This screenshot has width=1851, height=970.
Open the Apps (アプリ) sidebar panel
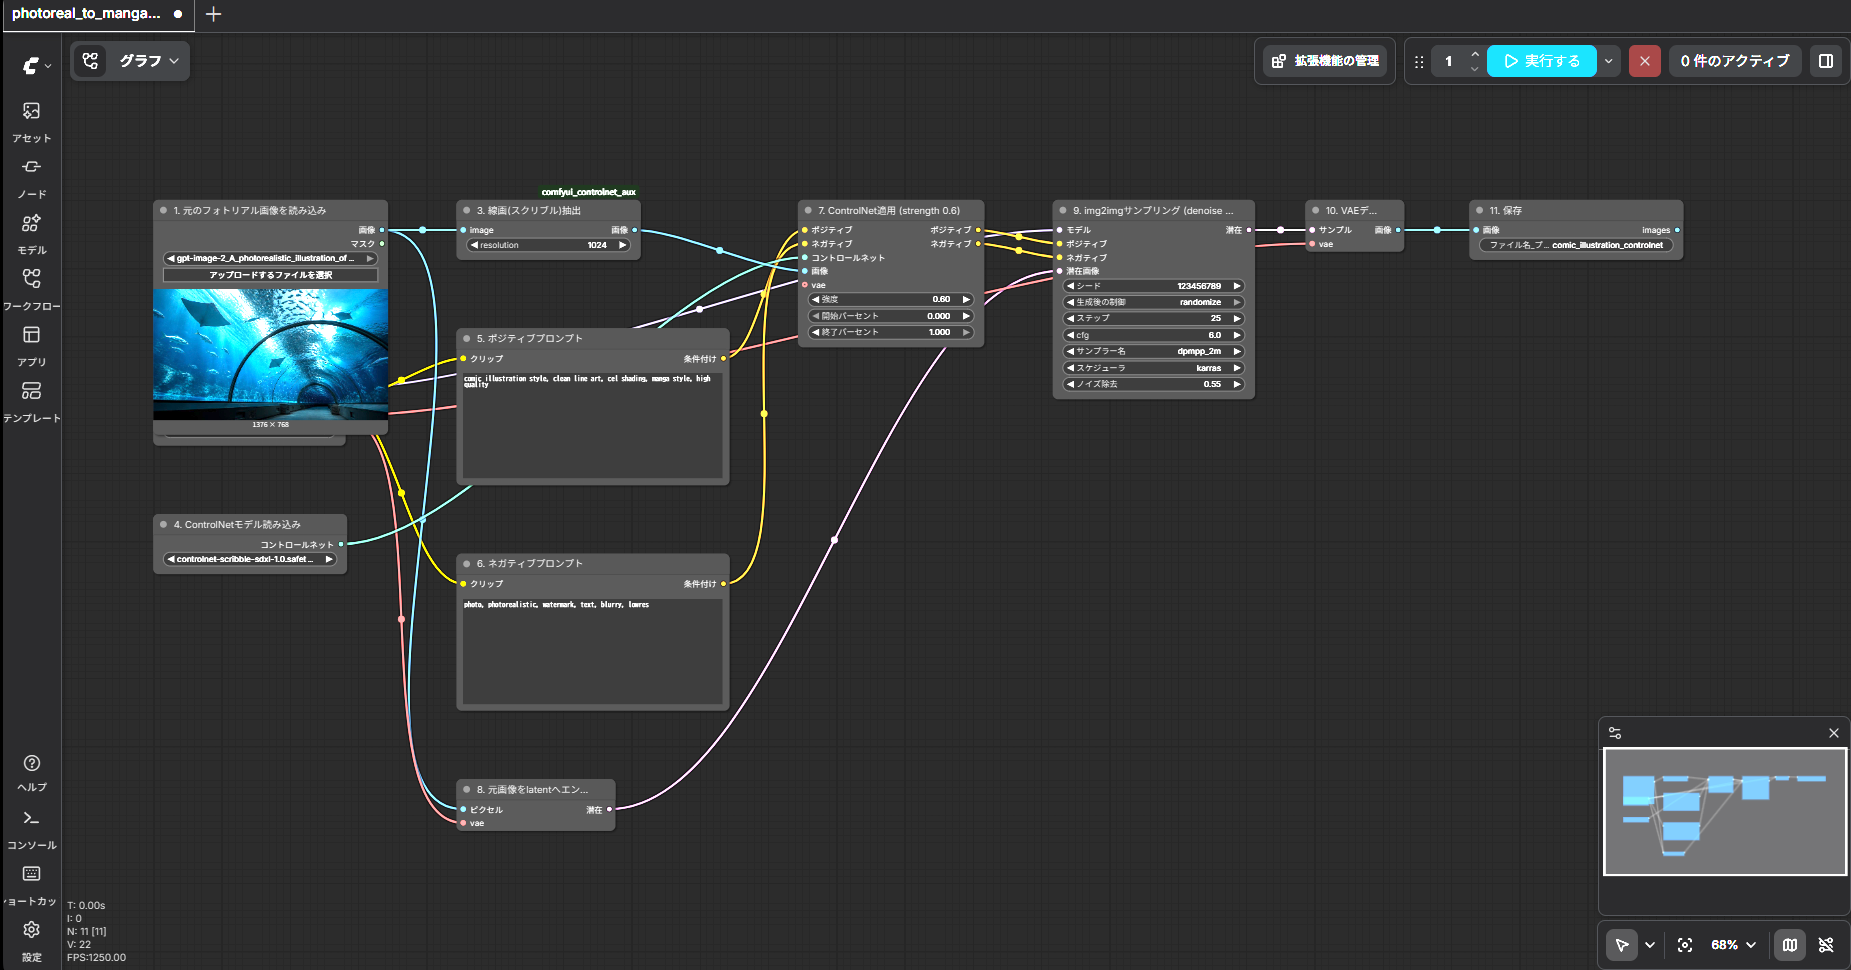click(x=31, y=345)
